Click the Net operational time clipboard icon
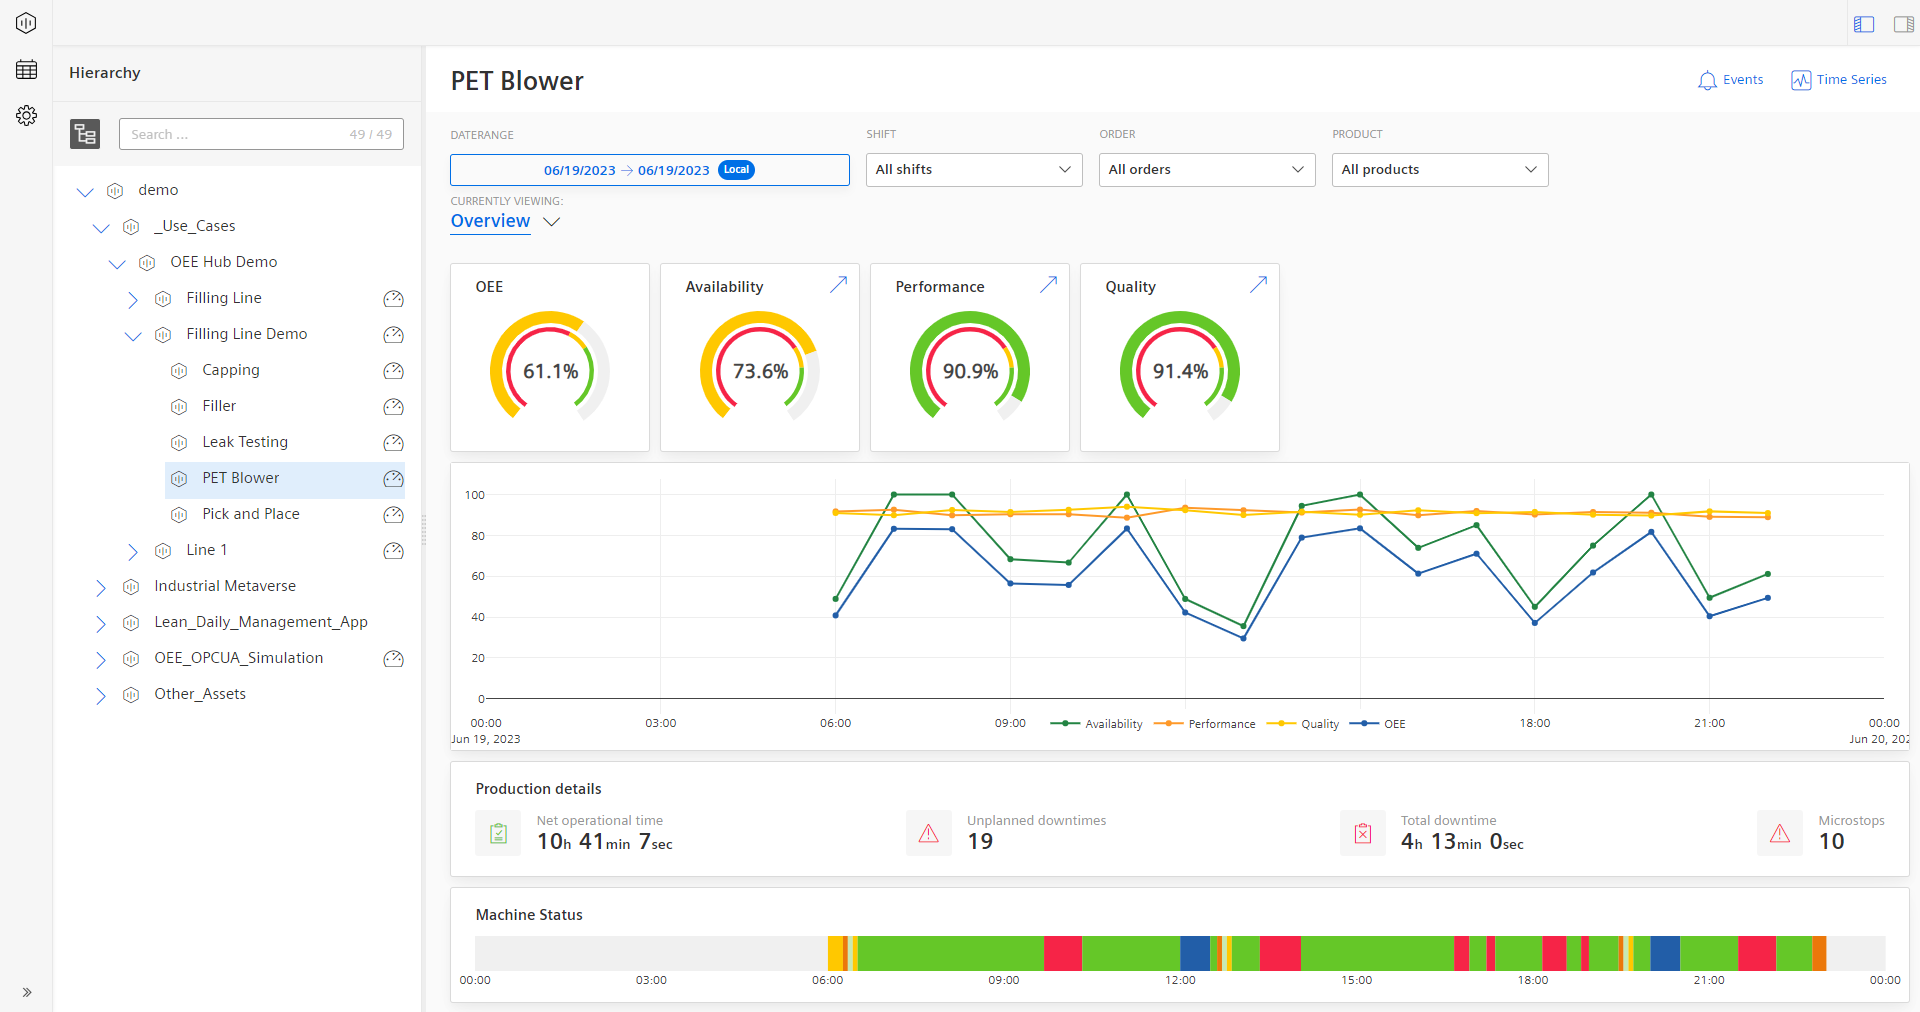This screenshot has width=1920, height=1012. (498, 833)
